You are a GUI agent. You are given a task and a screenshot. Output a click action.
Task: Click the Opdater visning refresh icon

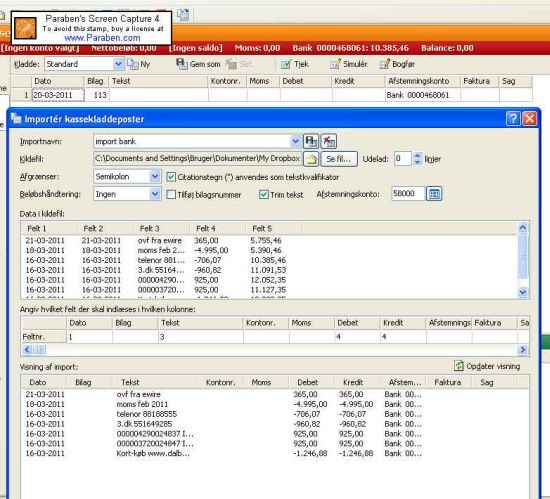(x=459, y=366)
